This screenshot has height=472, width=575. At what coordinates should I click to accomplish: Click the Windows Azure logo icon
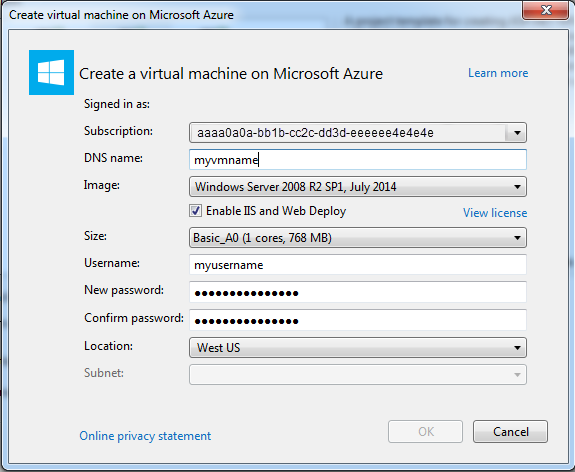pos(51,72)
